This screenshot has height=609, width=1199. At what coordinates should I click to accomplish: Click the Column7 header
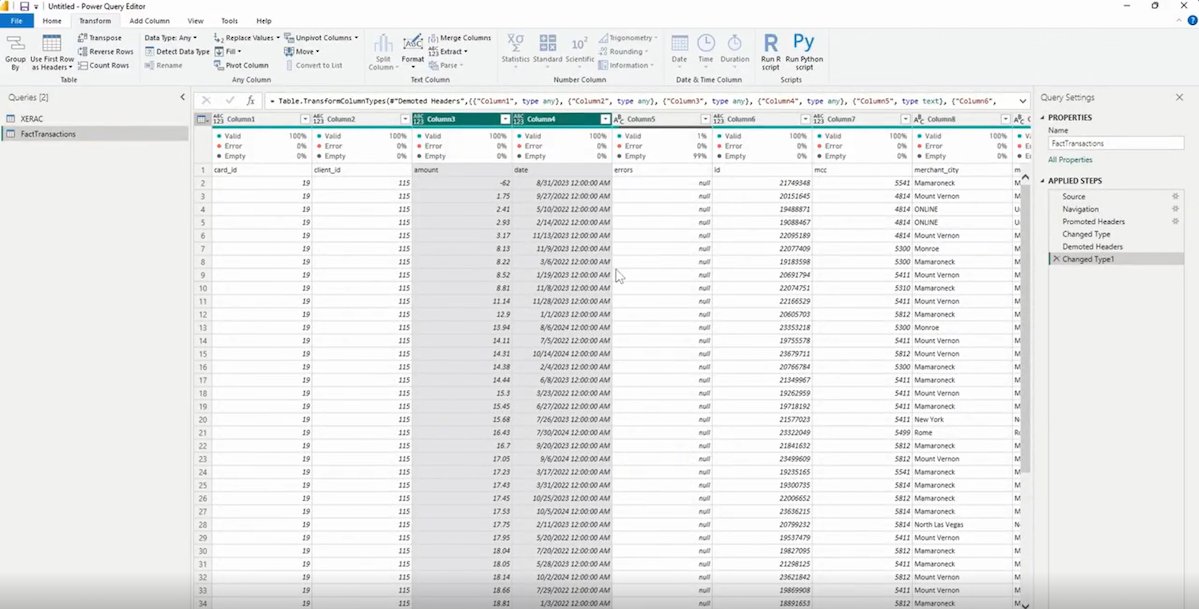tap(861, 119)
